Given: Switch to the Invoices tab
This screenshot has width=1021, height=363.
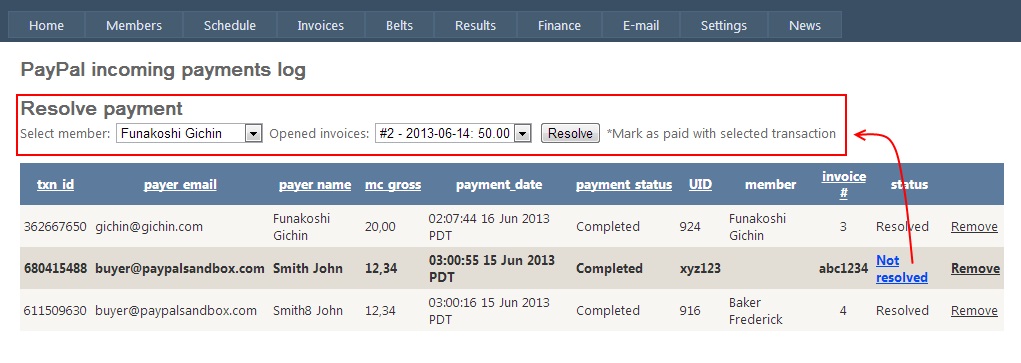Looking at the screenshot, I should [x=320, y=25].
